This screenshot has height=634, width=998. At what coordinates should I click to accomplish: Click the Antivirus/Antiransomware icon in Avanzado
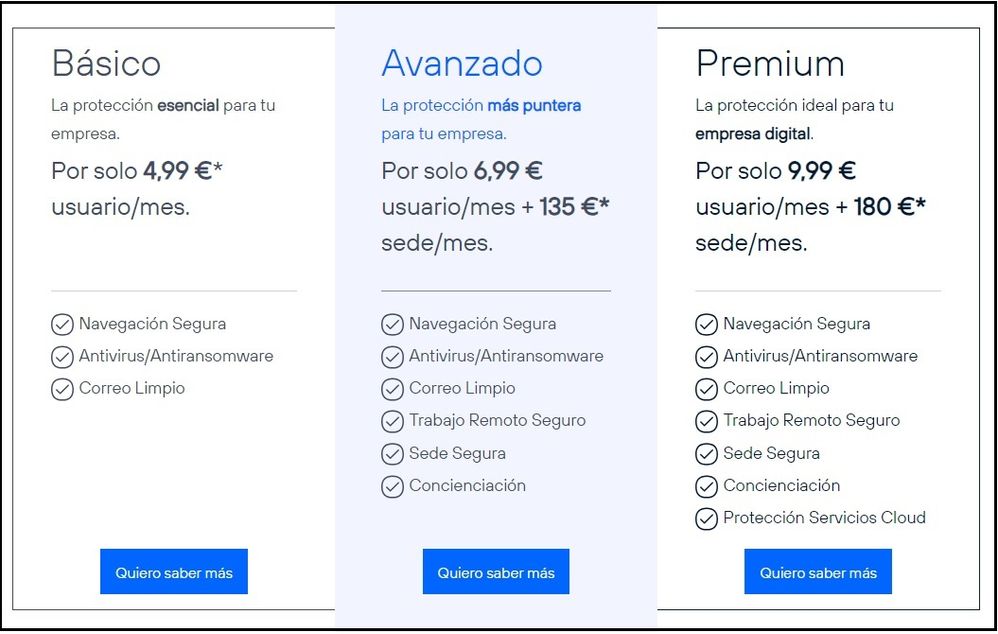pyautogui.click(x=391, y=356)
